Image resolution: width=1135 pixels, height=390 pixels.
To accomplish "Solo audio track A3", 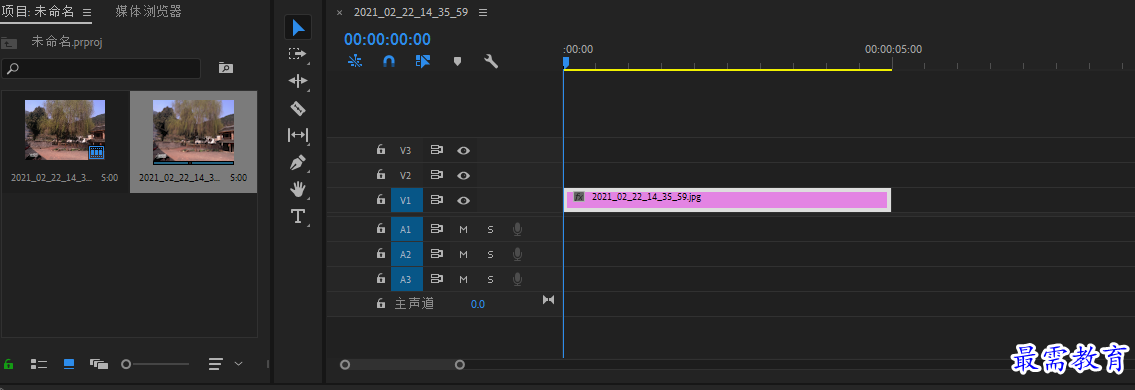I will point(490,279).
